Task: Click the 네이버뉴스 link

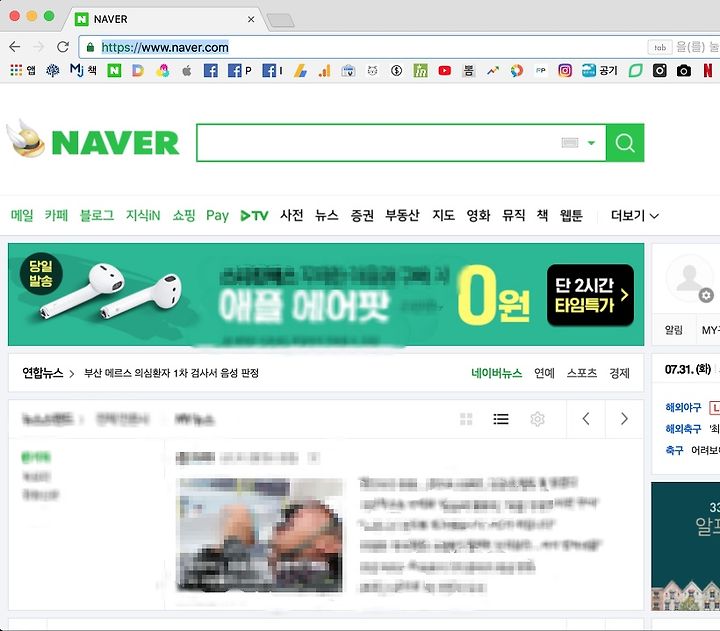Action: click(496, 373)
